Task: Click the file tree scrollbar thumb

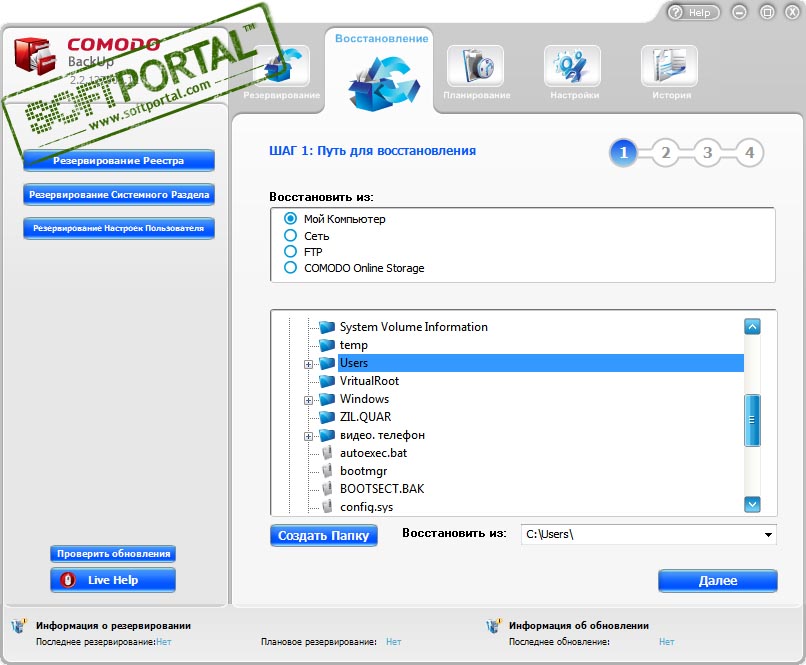Action: 752,420
